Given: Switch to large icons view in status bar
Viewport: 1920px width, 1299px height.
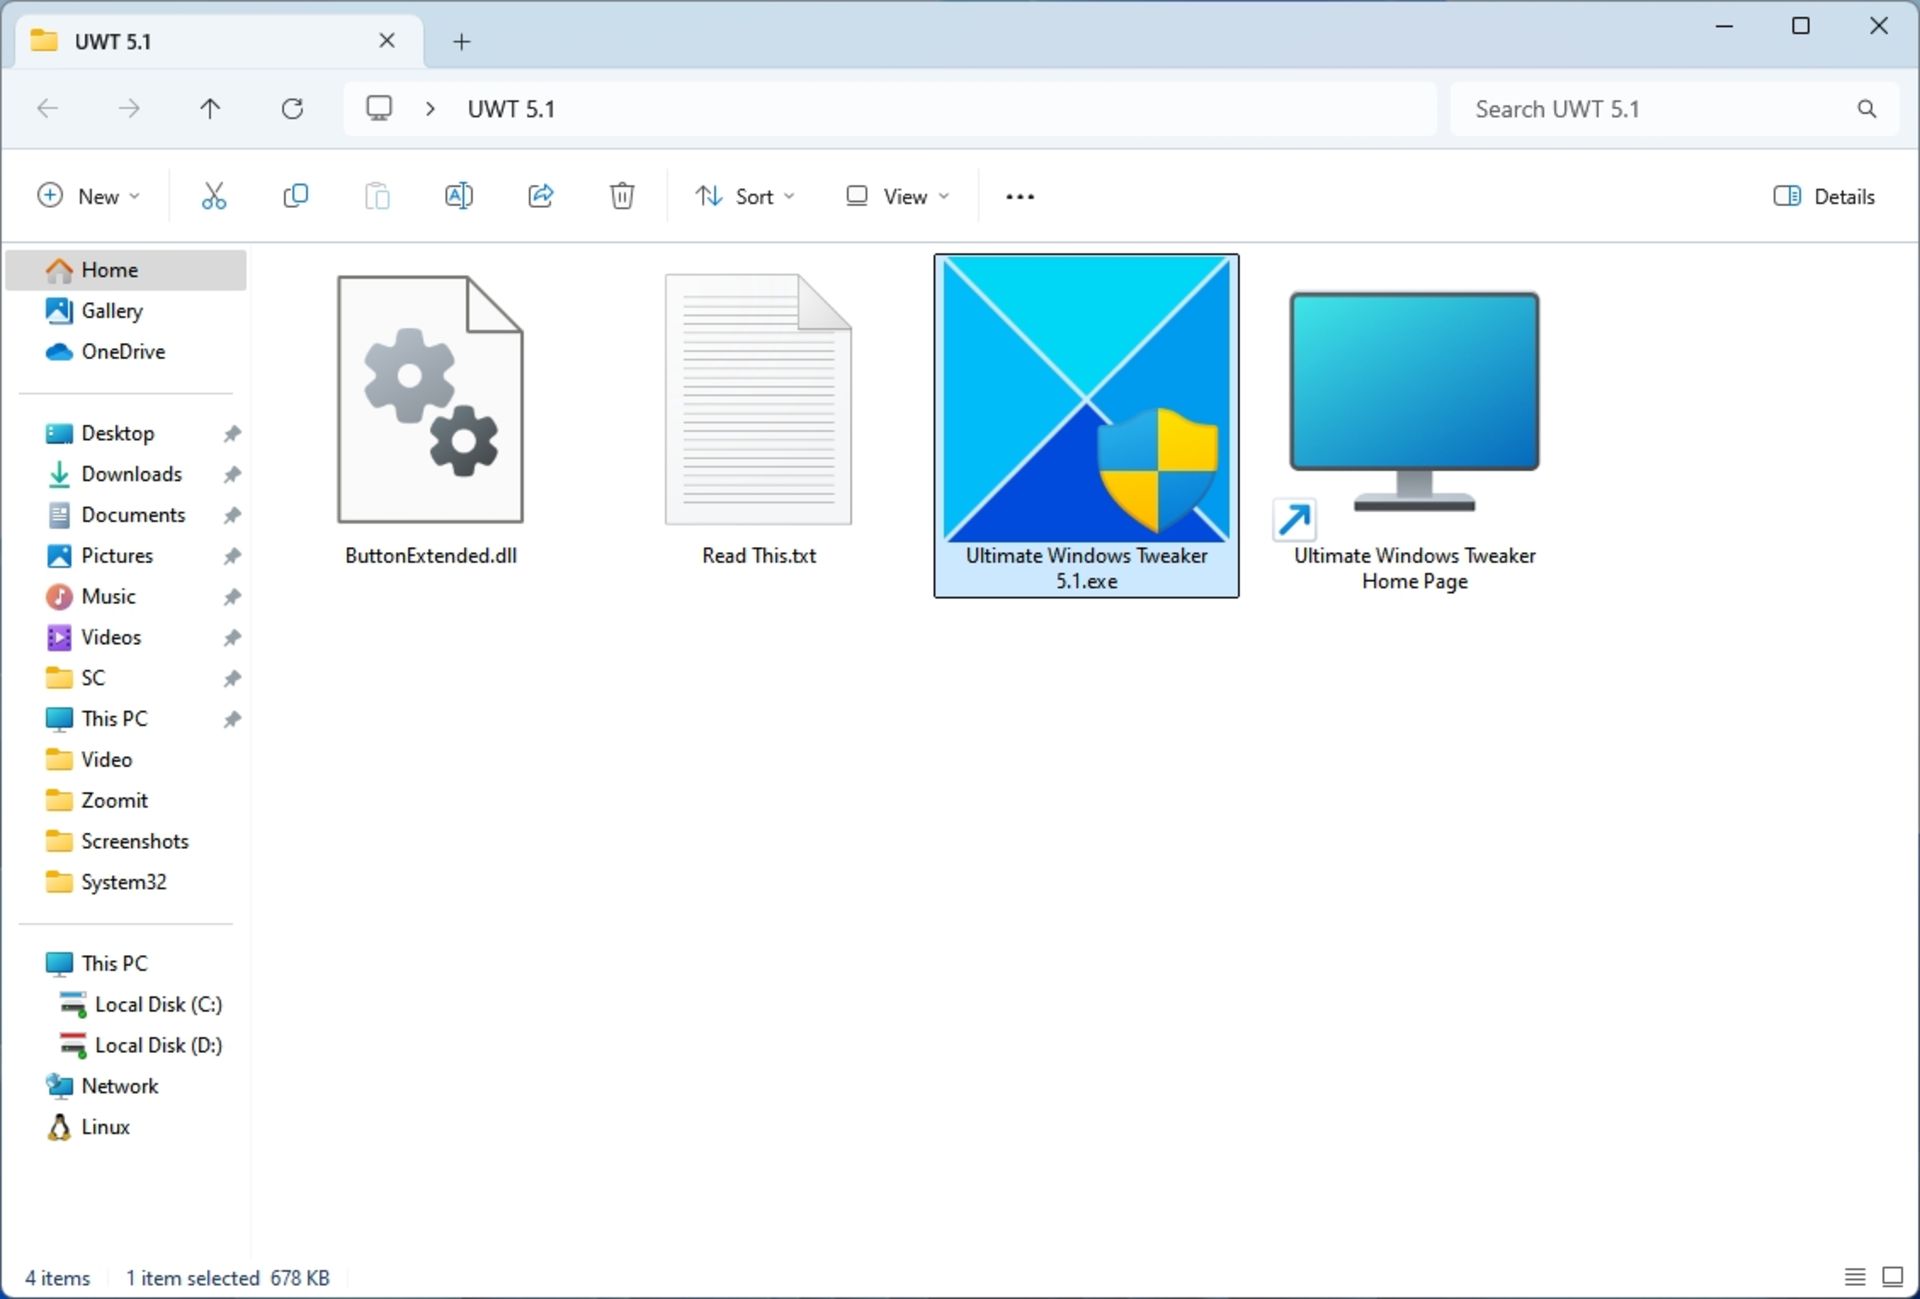Looking at the screenshot, I should point(1892,1277).
